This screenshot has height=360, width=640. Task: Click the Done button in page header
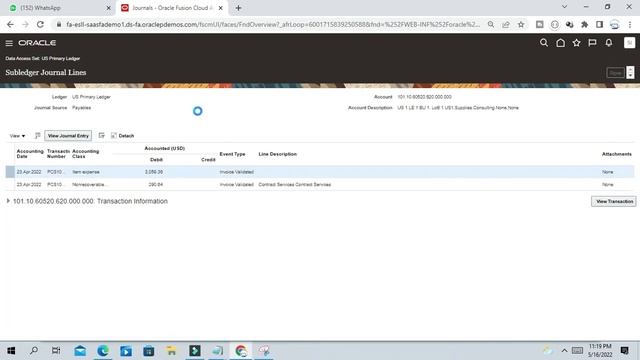coord(616,73)
